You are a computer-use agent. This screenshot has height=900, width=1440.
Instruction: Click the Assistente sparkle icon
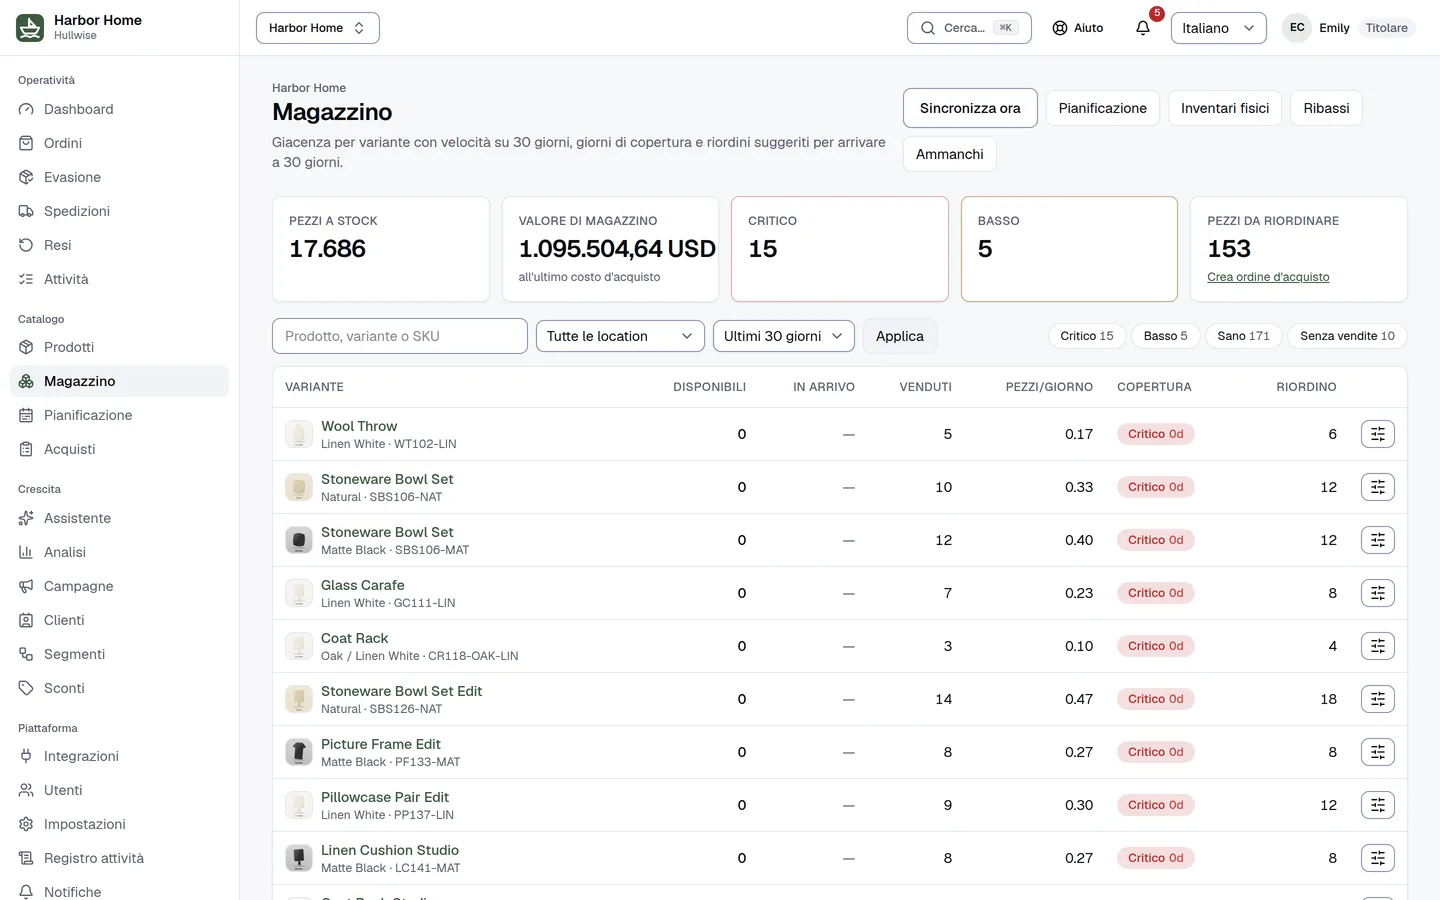[x=26, y=518]
